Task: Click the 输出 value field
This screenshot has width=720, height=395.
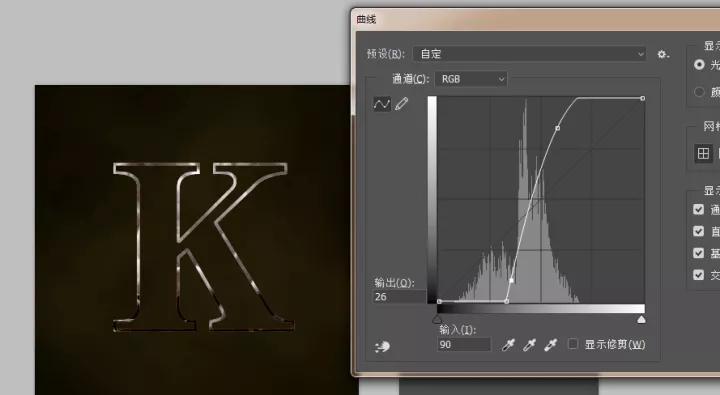Action: (399, 297)
